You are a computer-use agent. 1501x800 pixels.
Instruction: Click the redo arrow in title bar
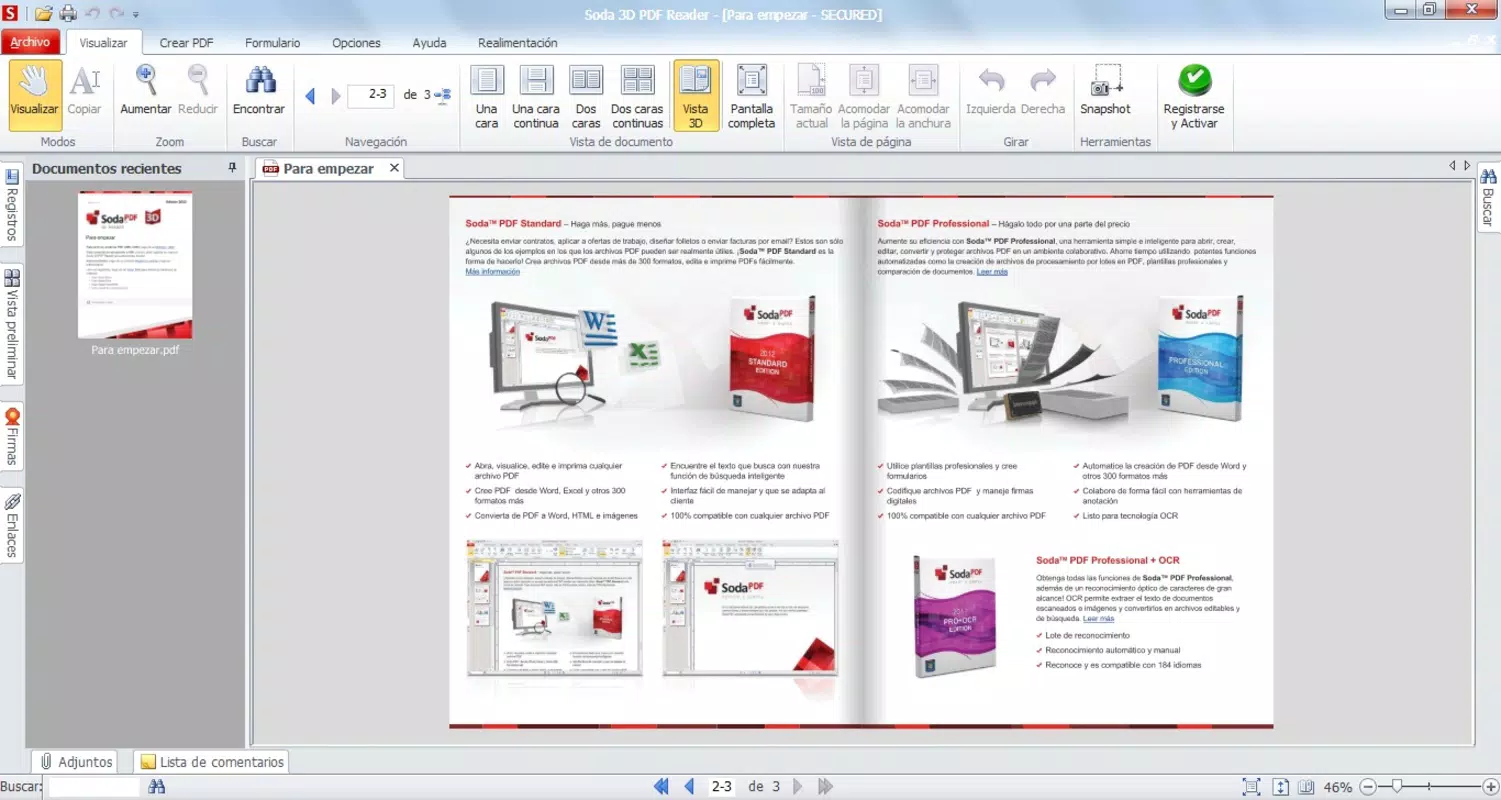coord(116,14)
